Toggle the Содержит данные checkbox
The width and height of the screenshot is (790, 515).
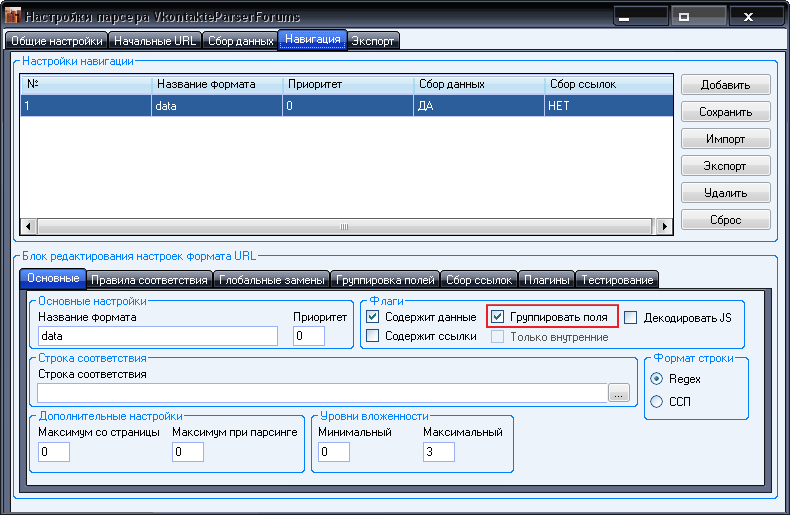tap(373, 317)
